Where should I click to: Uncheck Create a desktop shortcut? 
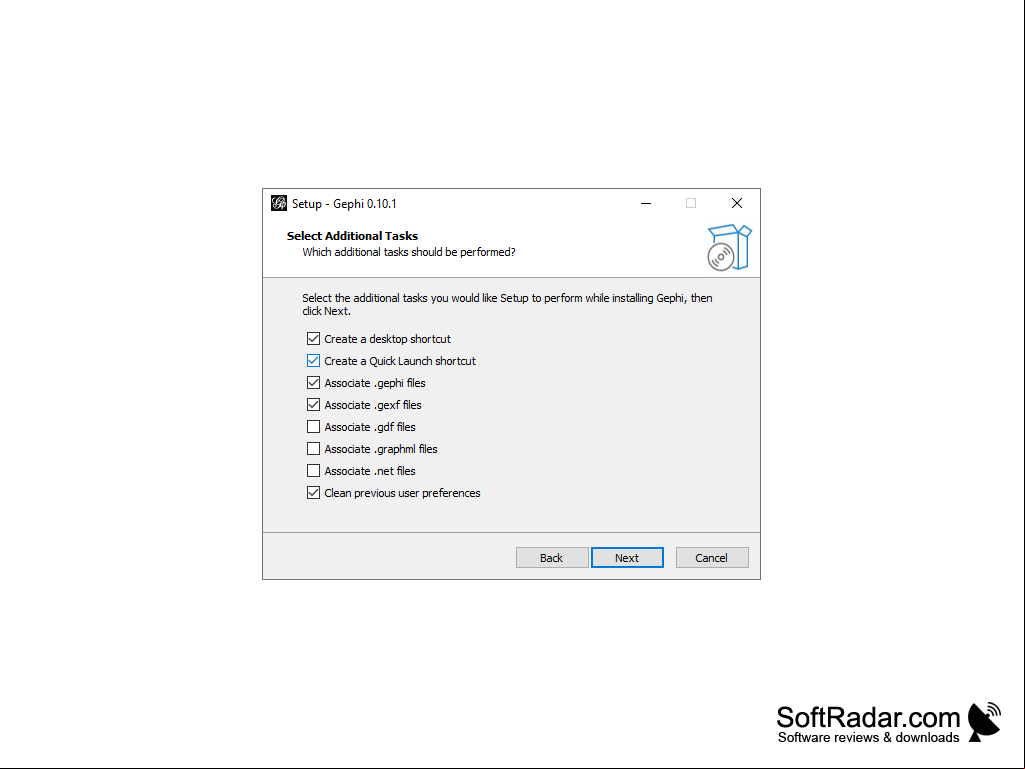tap(313, 339)
